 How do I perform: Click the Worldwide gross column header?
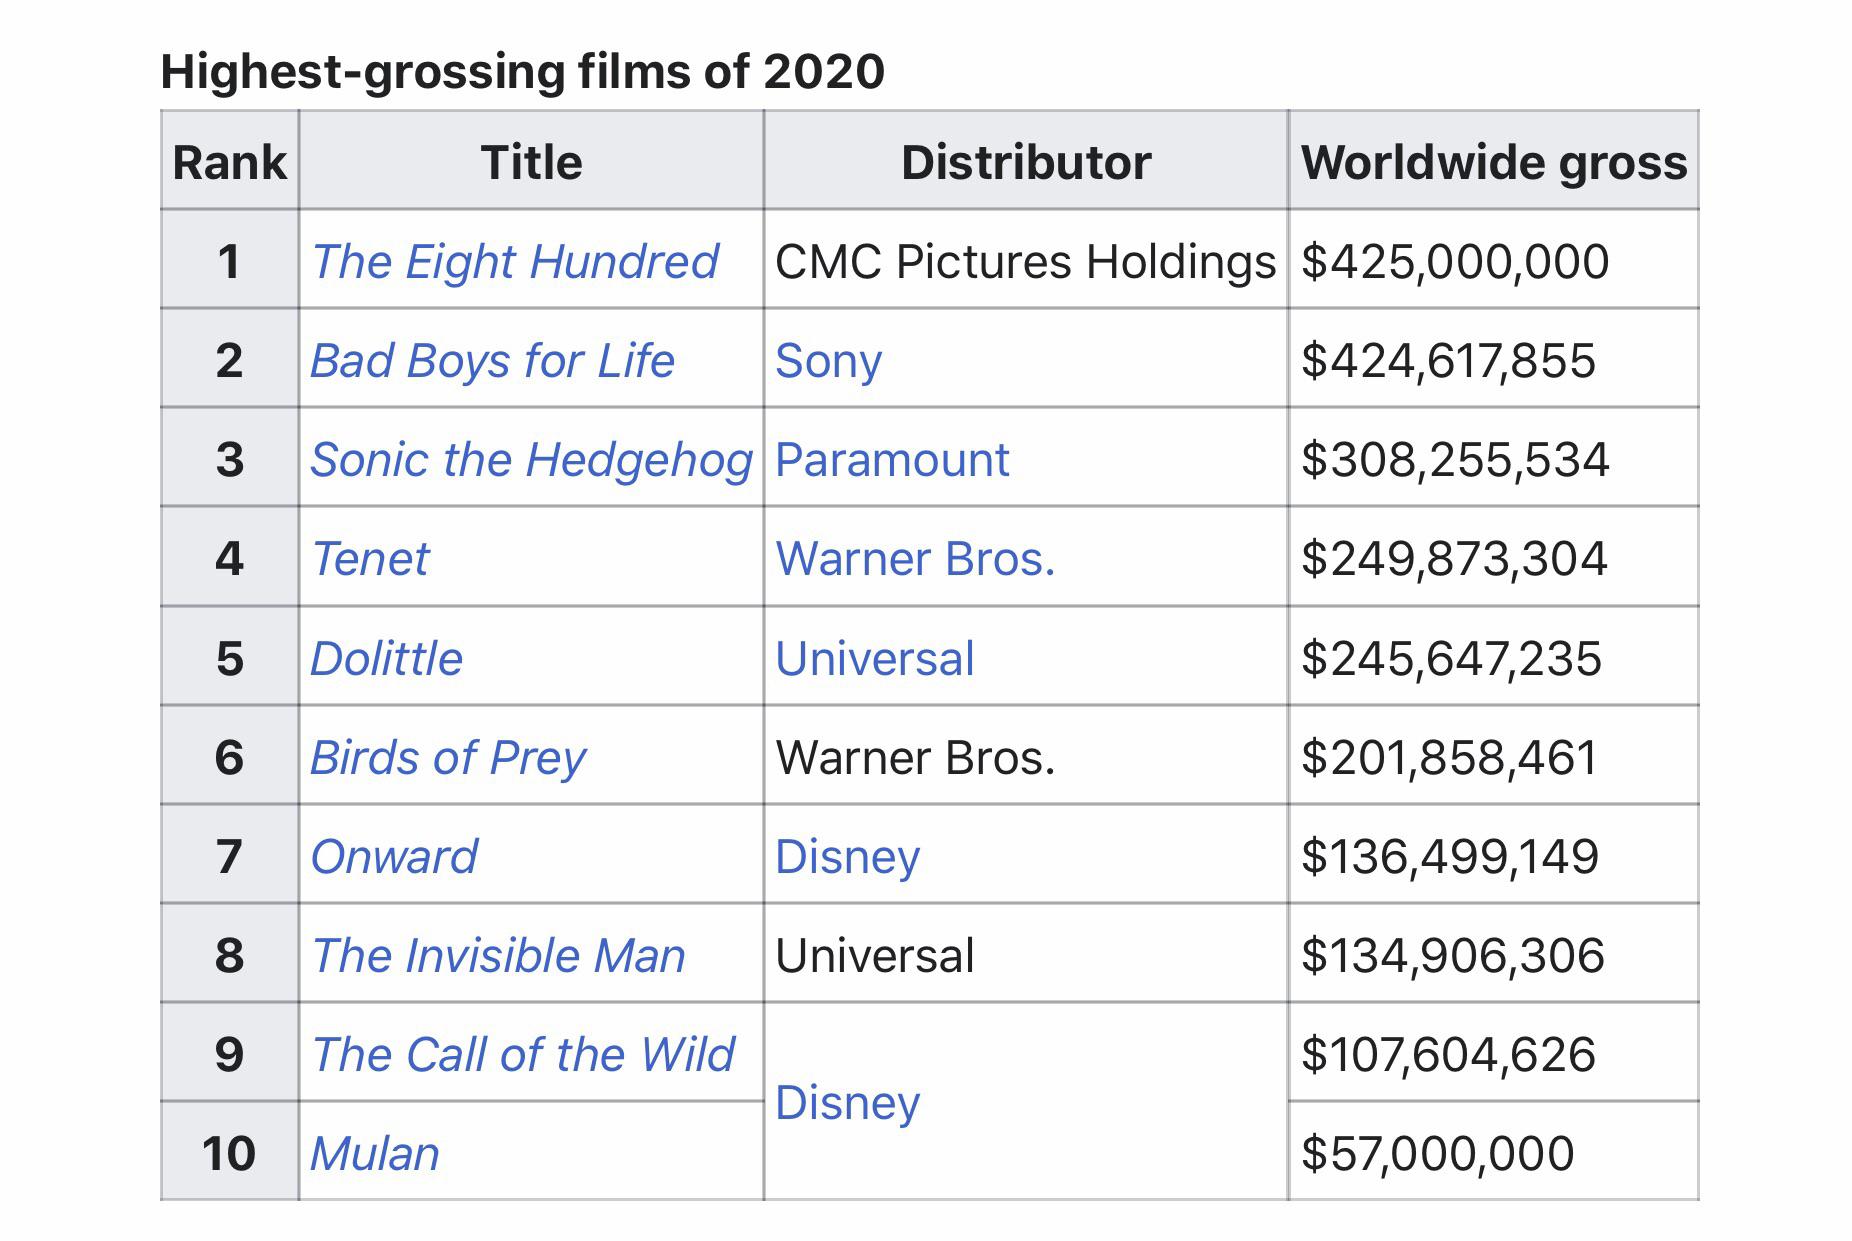pos(1493,163)
